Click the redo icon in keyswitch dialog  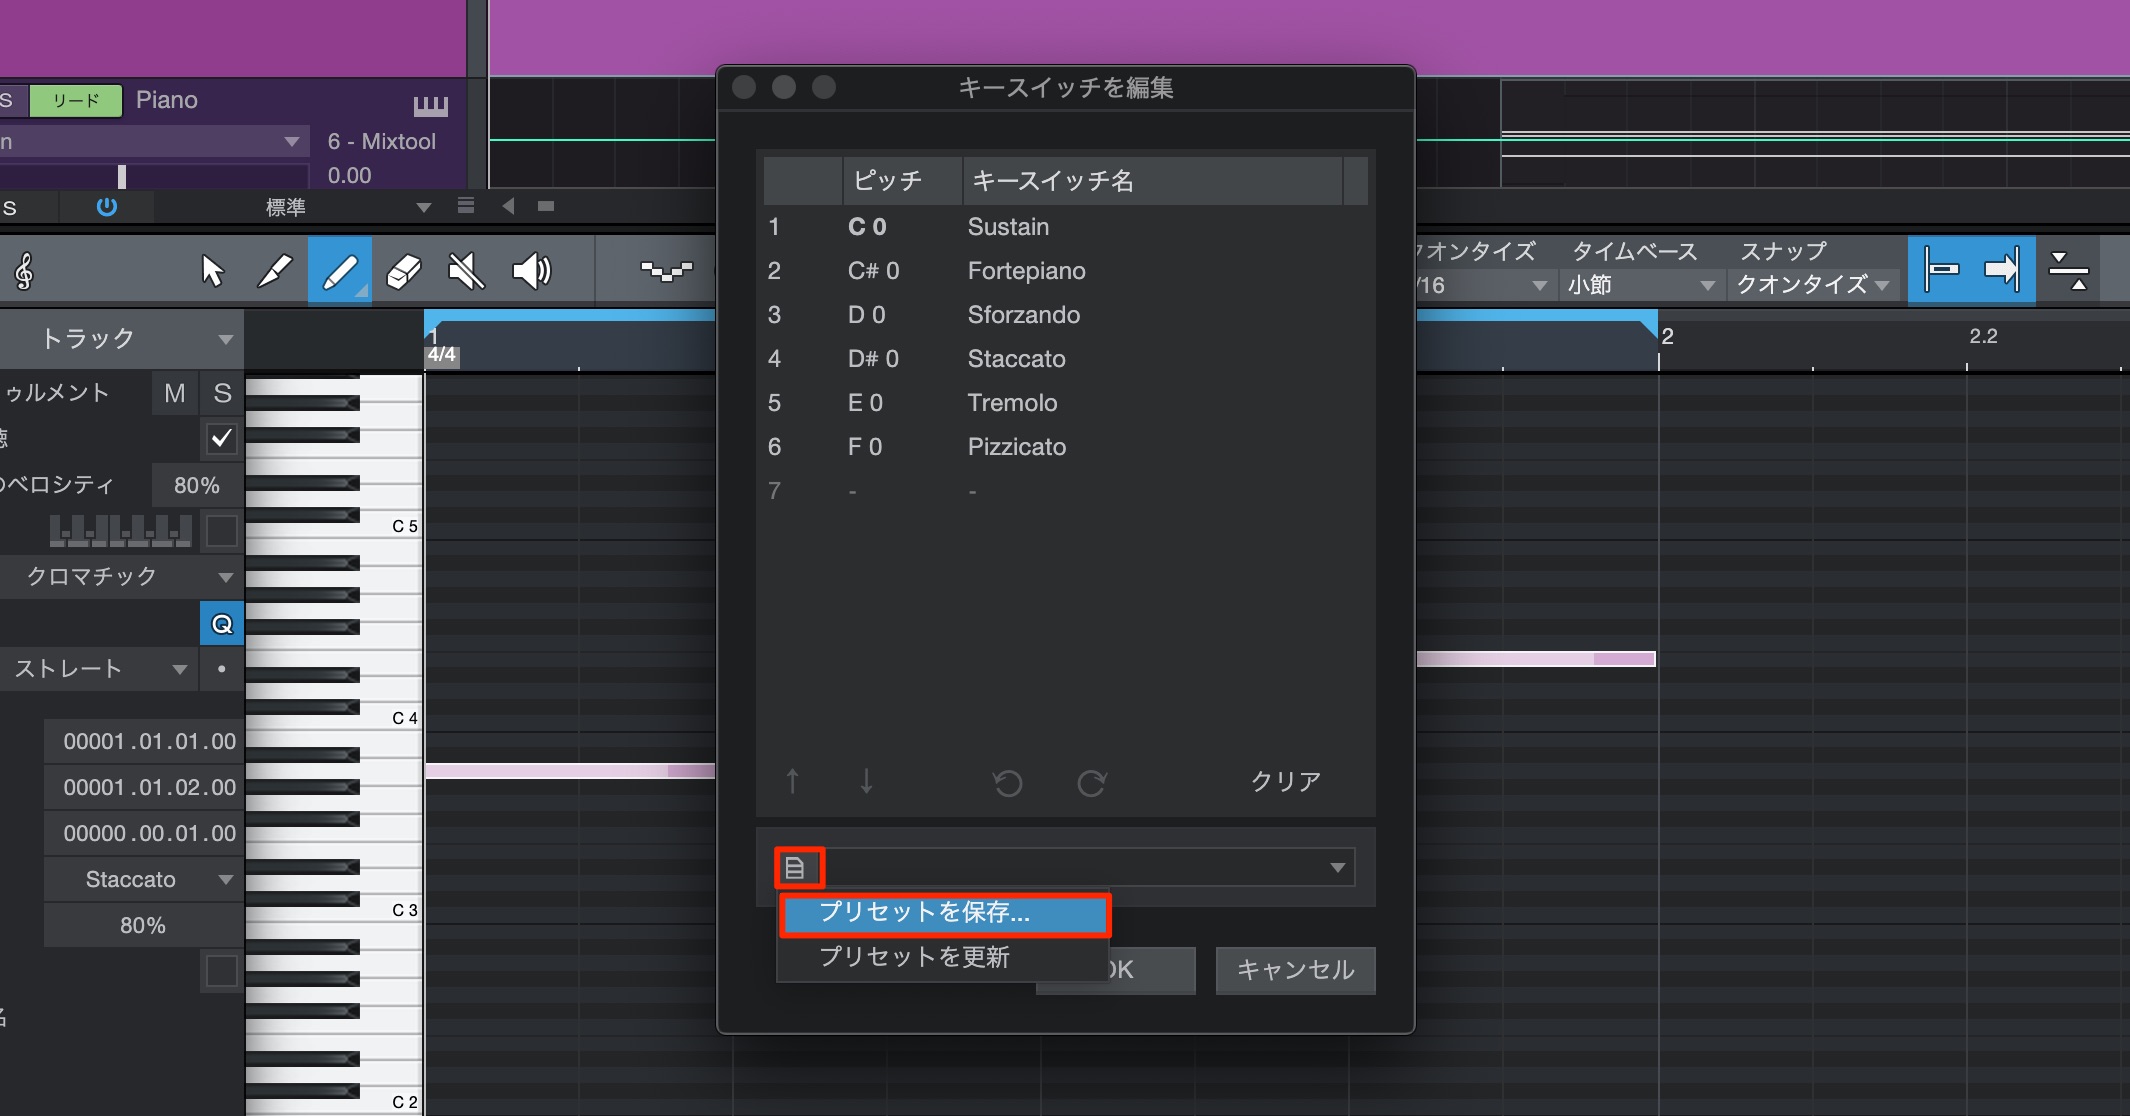coord(1091,782)
